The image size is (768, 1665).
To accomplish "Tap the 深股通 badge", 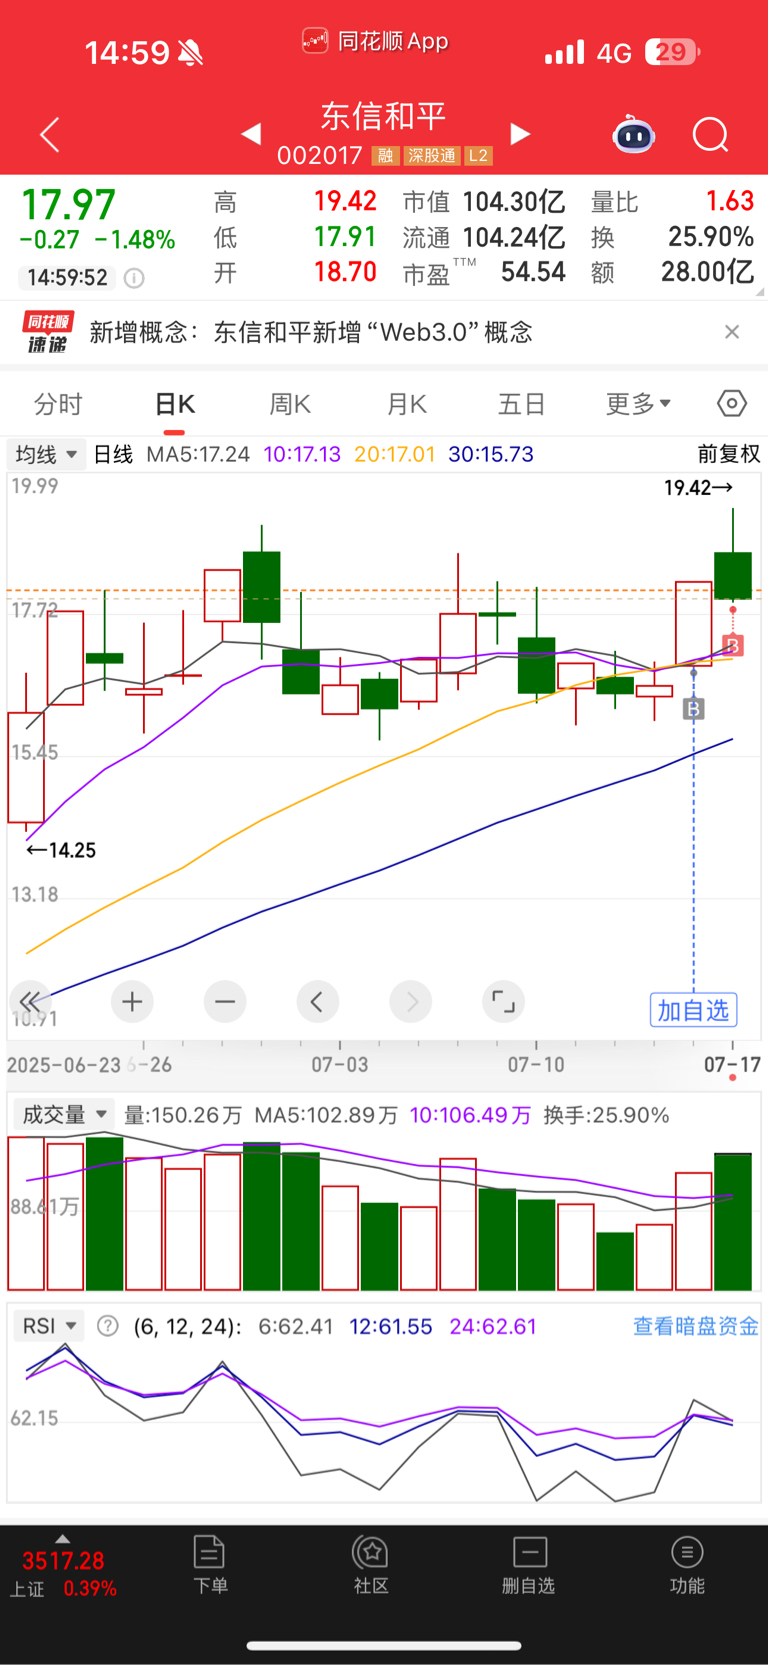I will 431,156.
